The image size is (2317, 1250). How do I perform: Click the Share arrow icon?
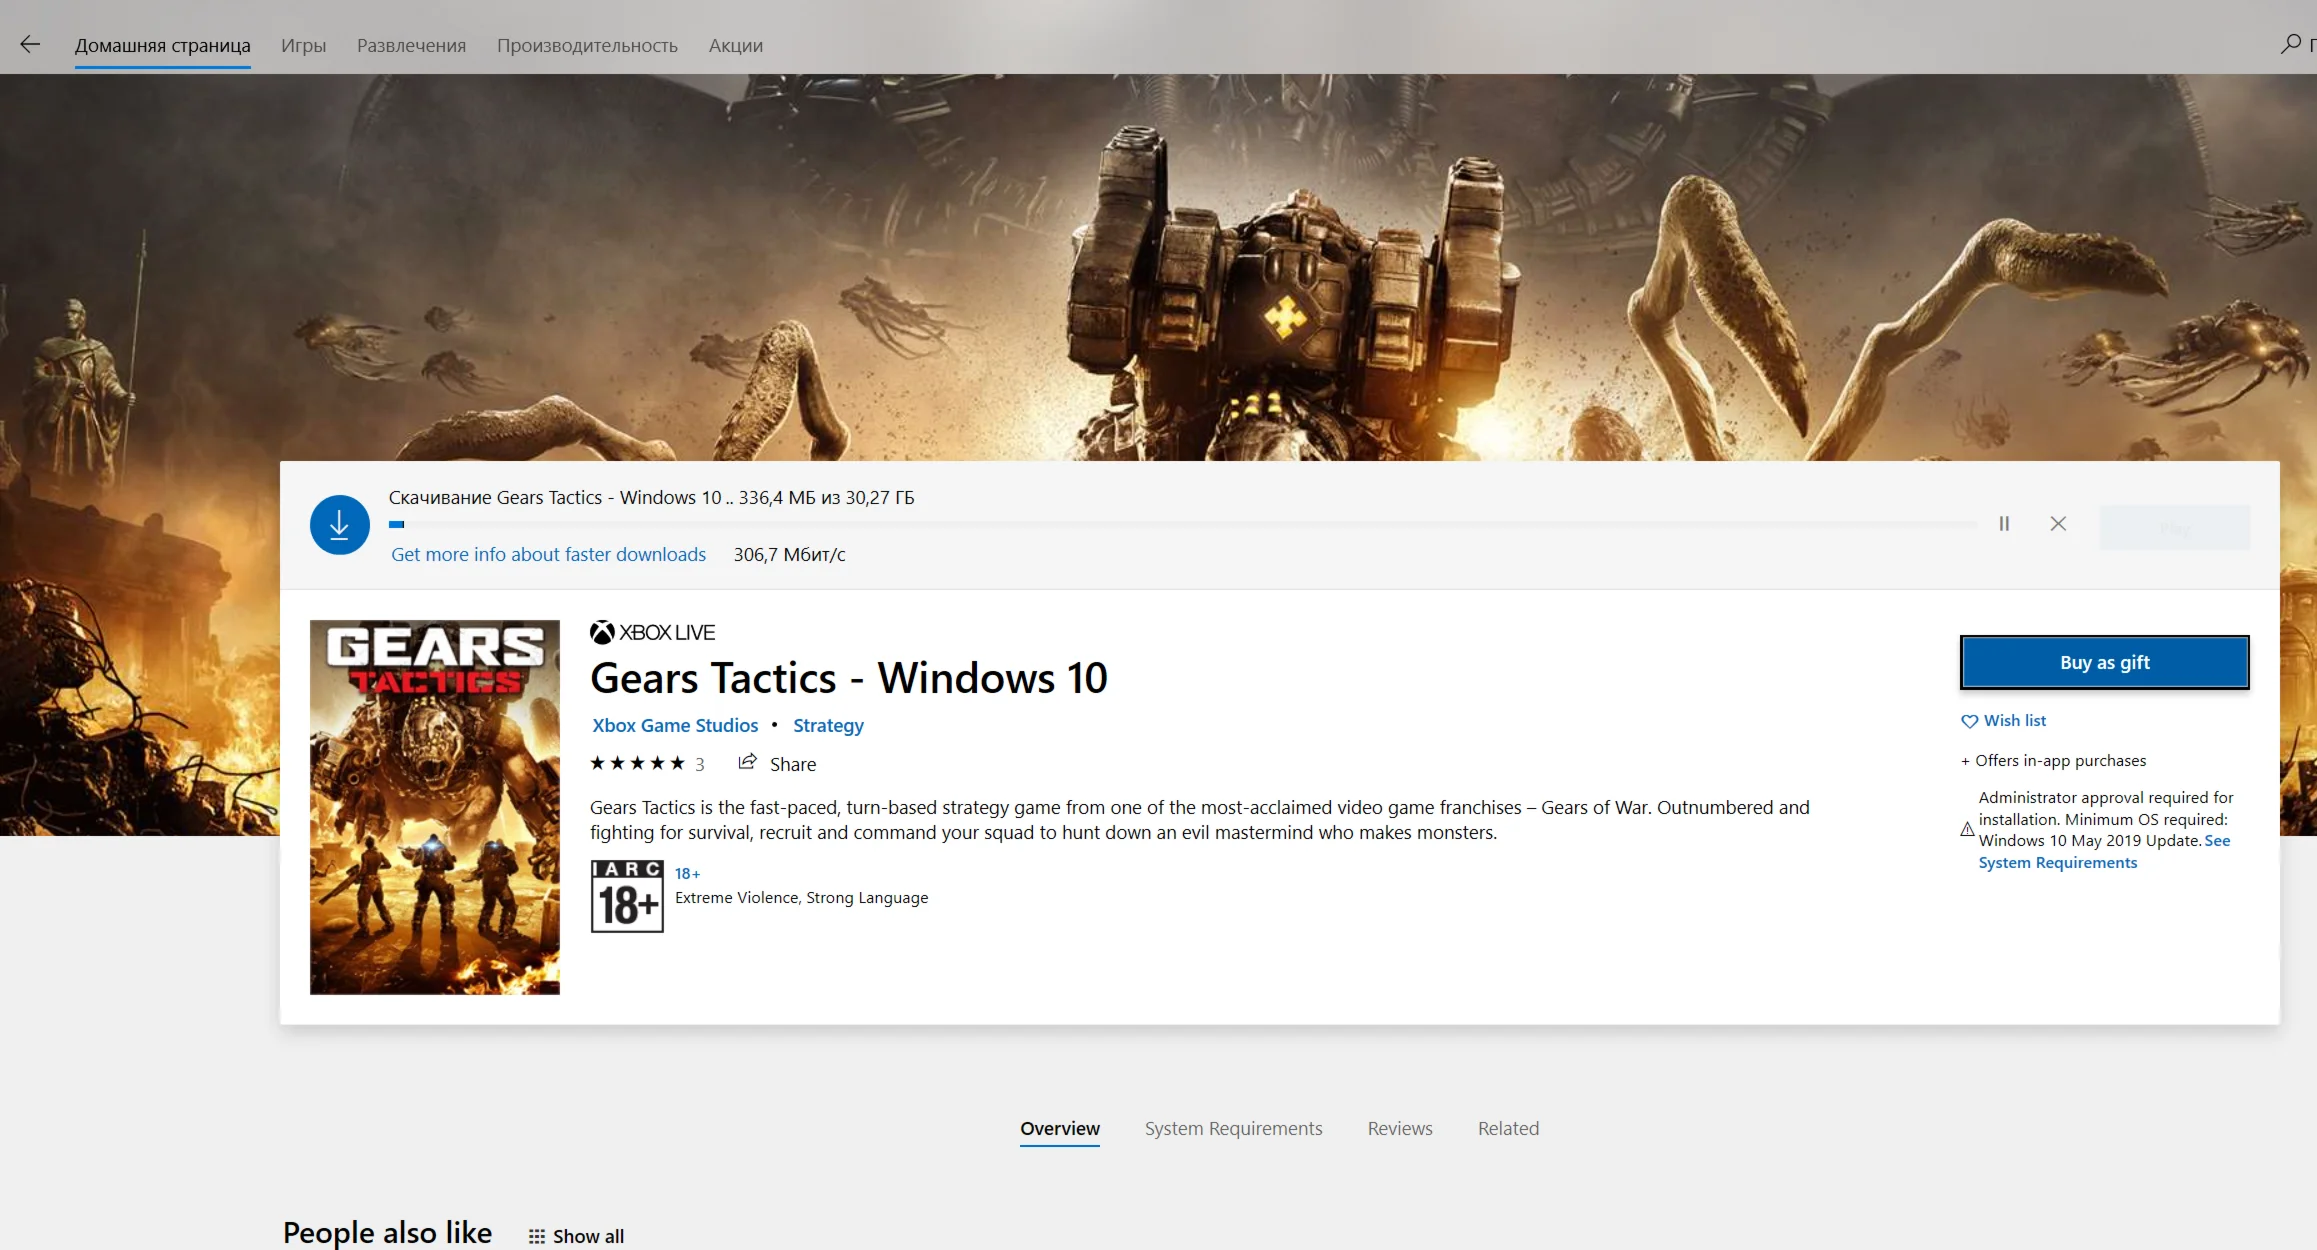pos(747,762)
